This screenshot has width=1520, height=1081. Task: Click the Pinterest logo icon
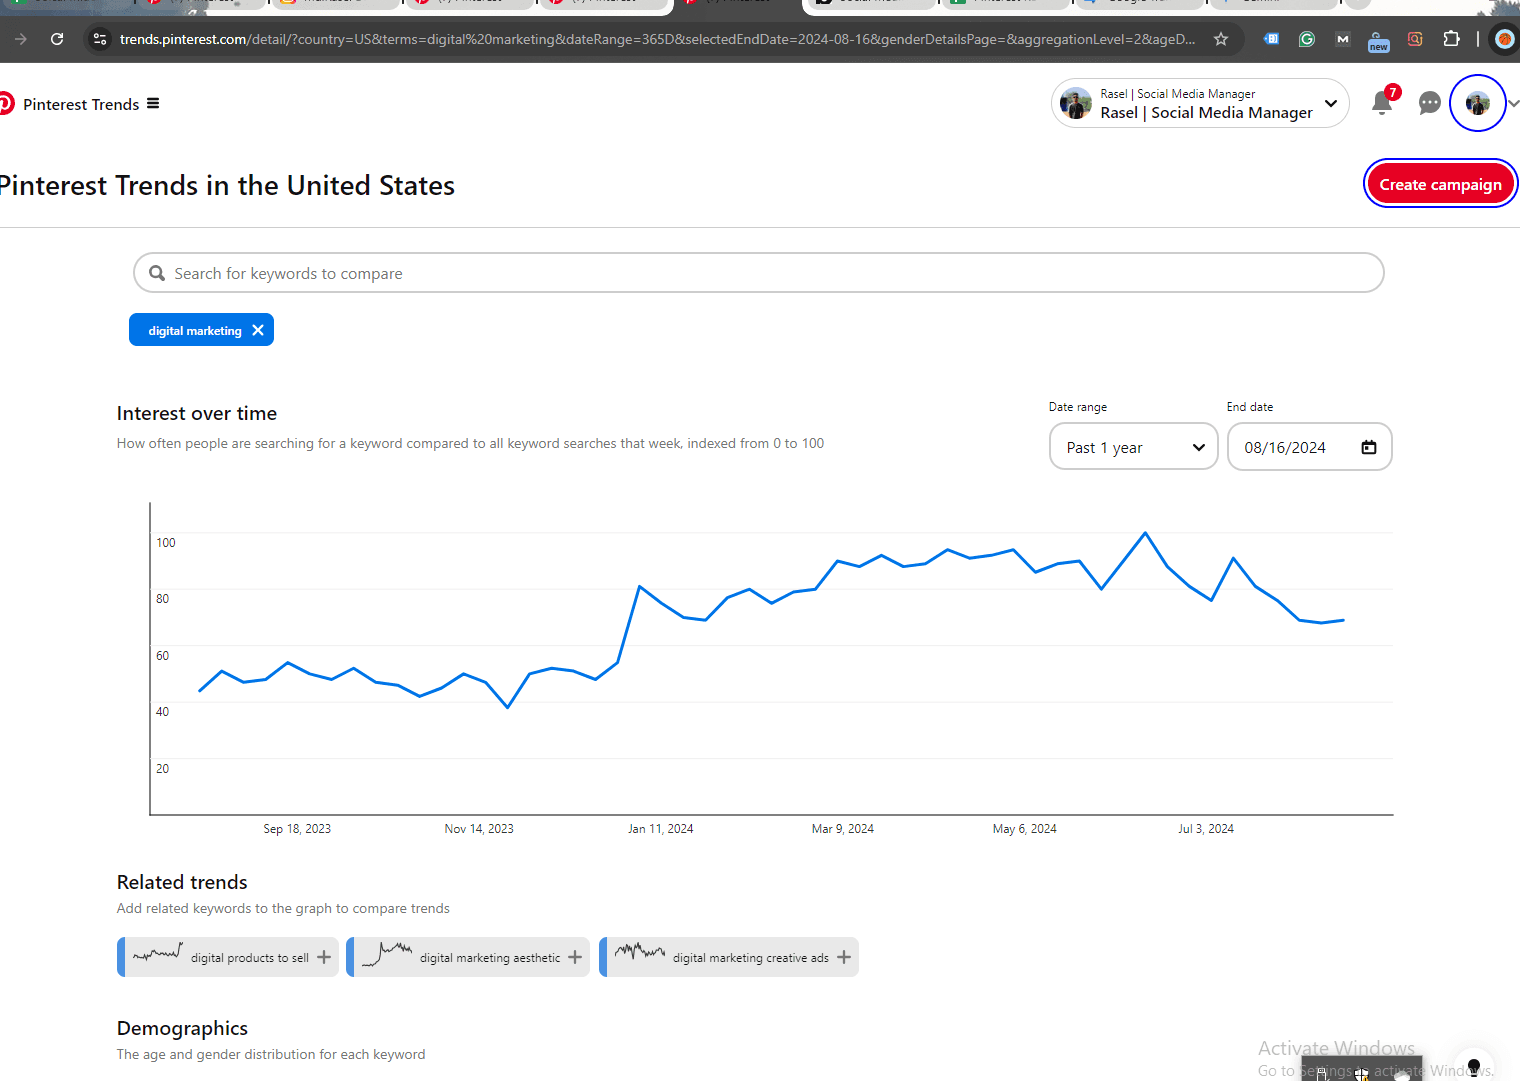(x=5, y=104)
